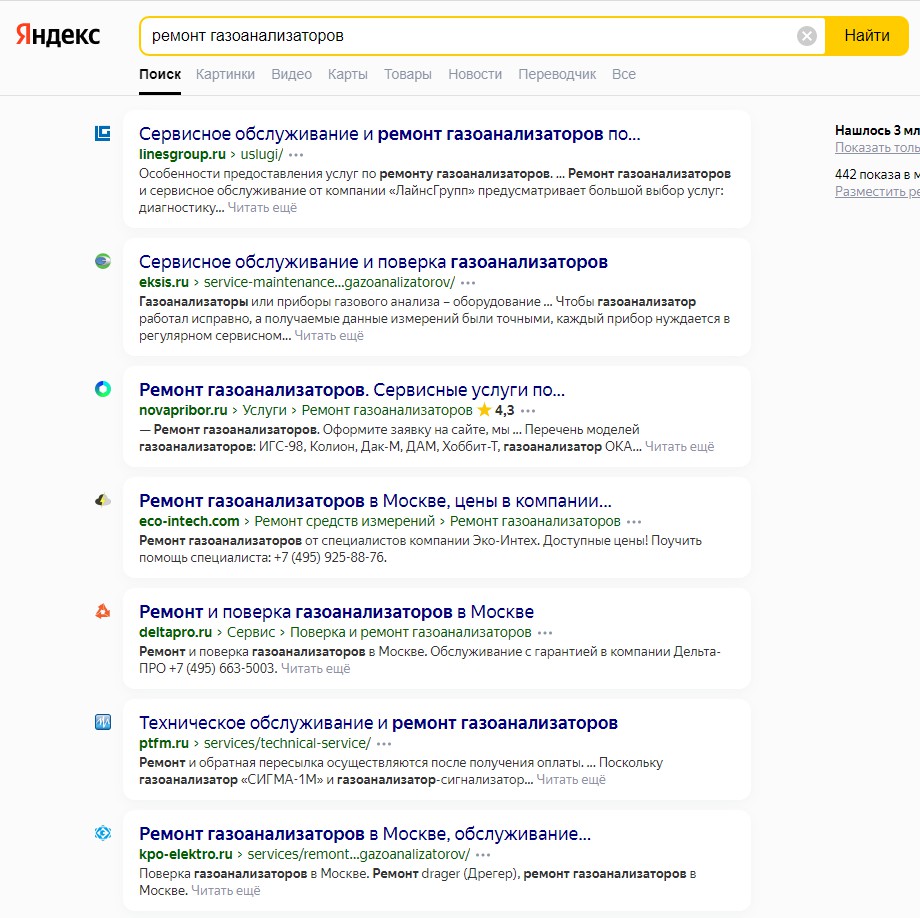This screenshot has width=920, height=918.
Task: Click 'Читать ещё' in the deltapro.ru snippet
Action: tap(316, 669)
